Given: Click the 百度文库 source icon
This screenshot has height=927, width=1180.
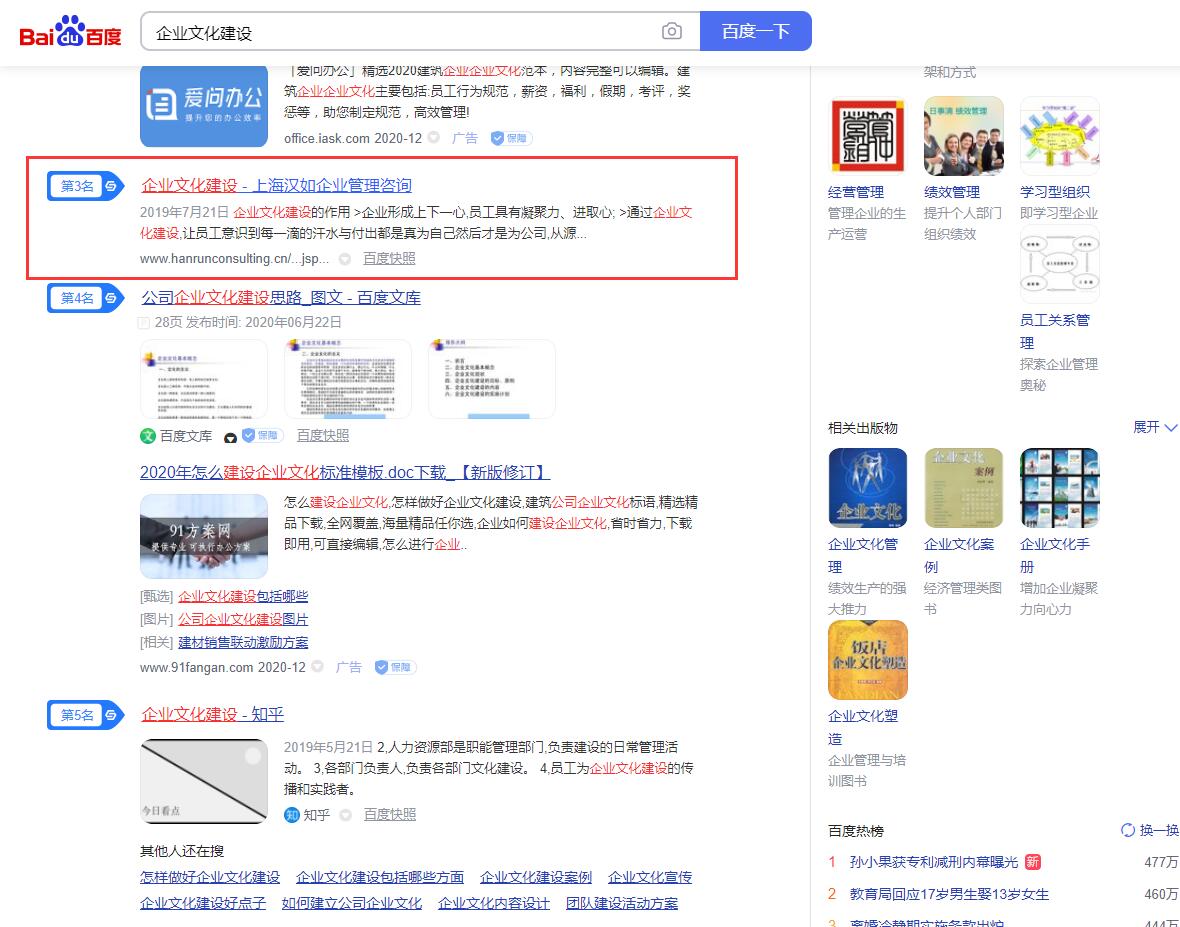Looking at the screenshot, I should 148,436.
